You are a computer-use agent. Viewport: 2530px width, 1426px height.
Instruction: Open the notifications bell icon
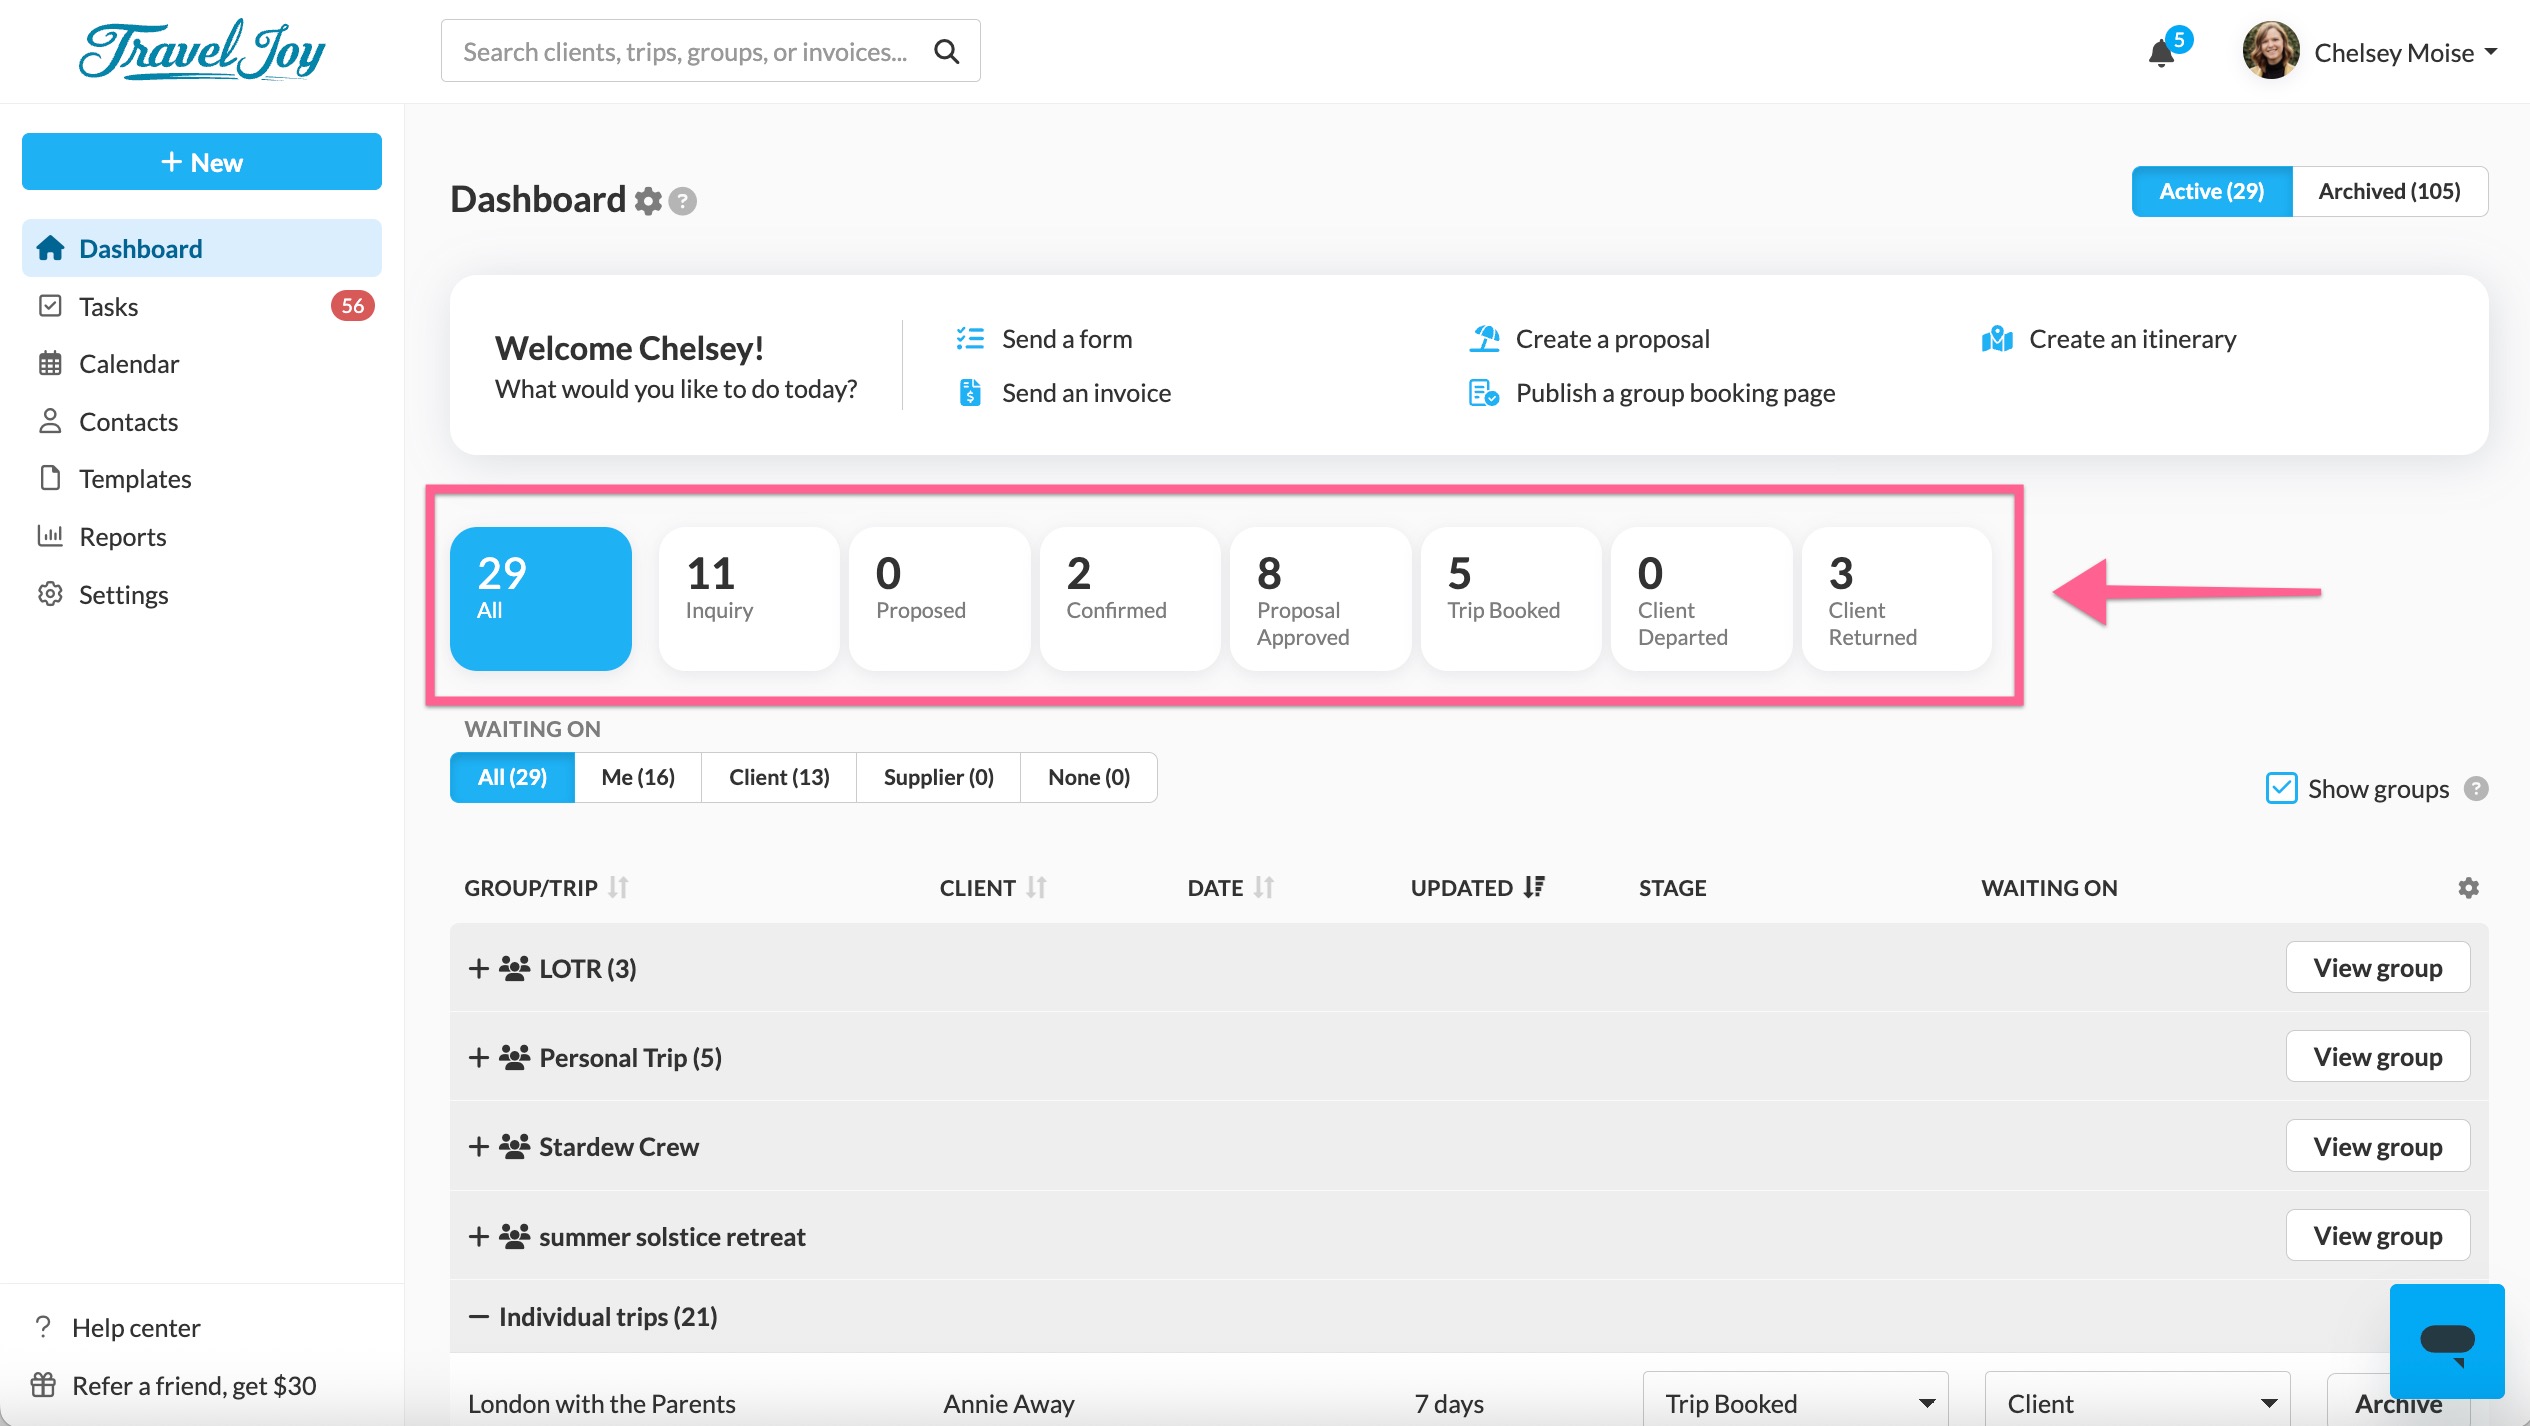click(2161, 53)
